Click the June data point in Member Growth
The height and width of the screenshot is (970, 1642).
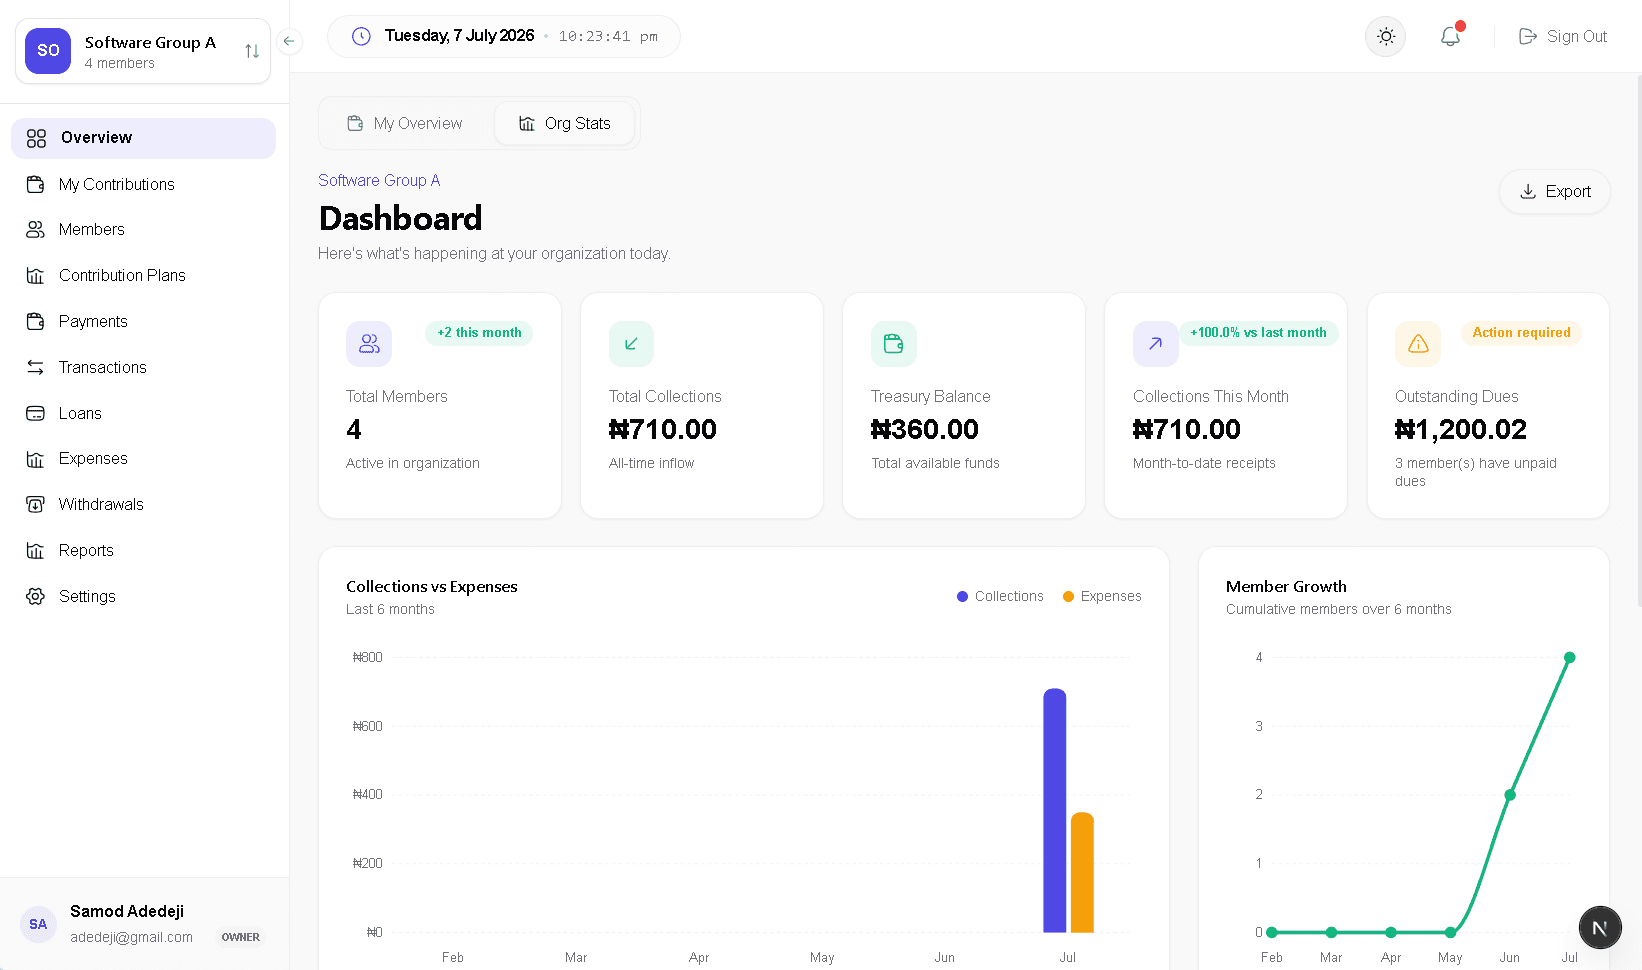tap(1510, 795)
